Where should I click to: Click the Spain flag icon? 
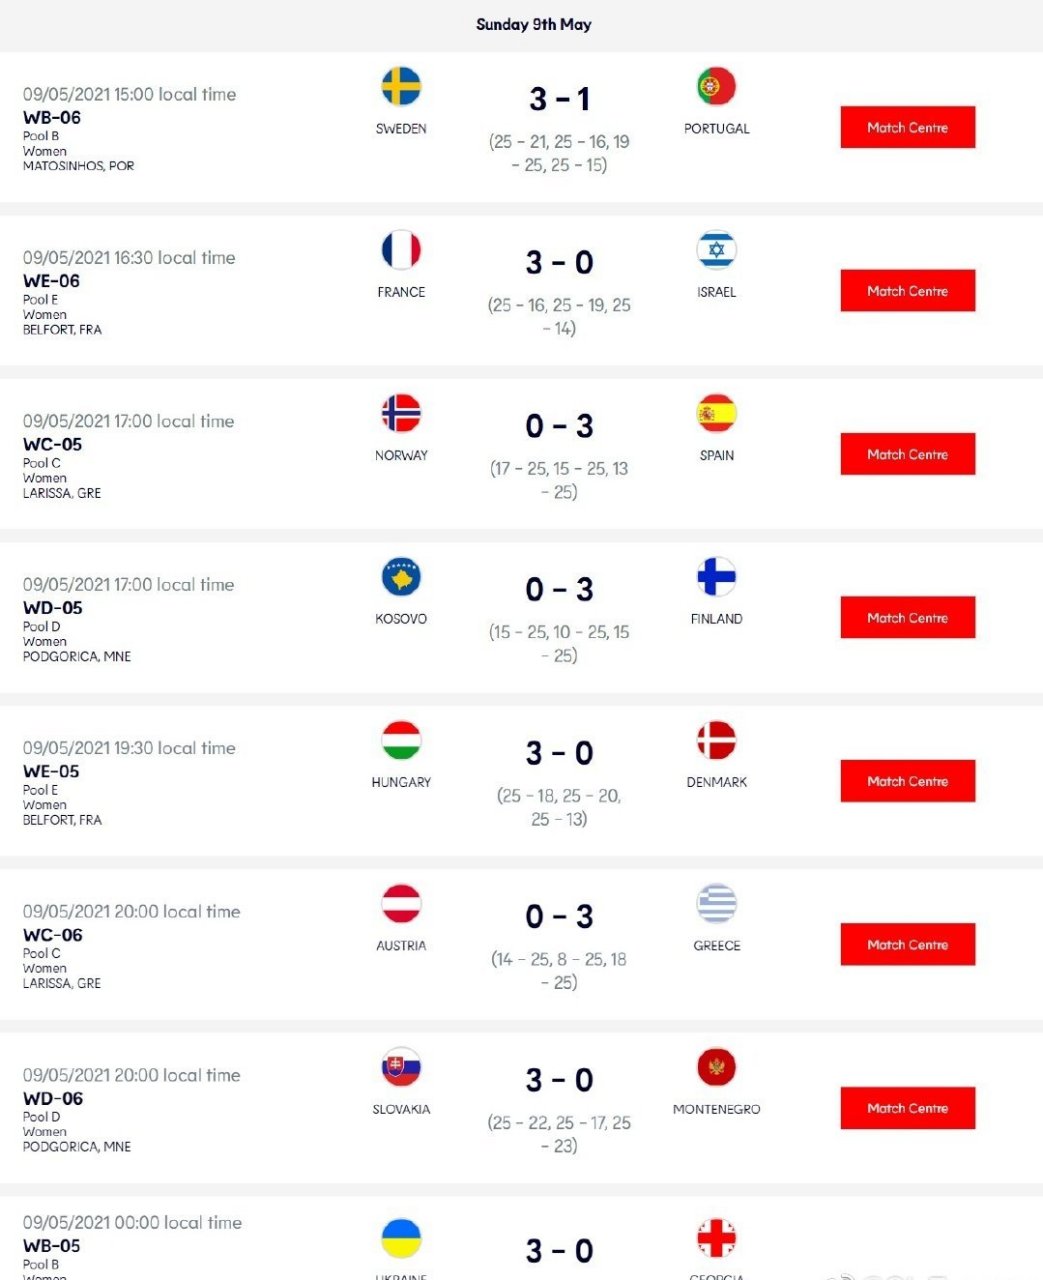716,413
